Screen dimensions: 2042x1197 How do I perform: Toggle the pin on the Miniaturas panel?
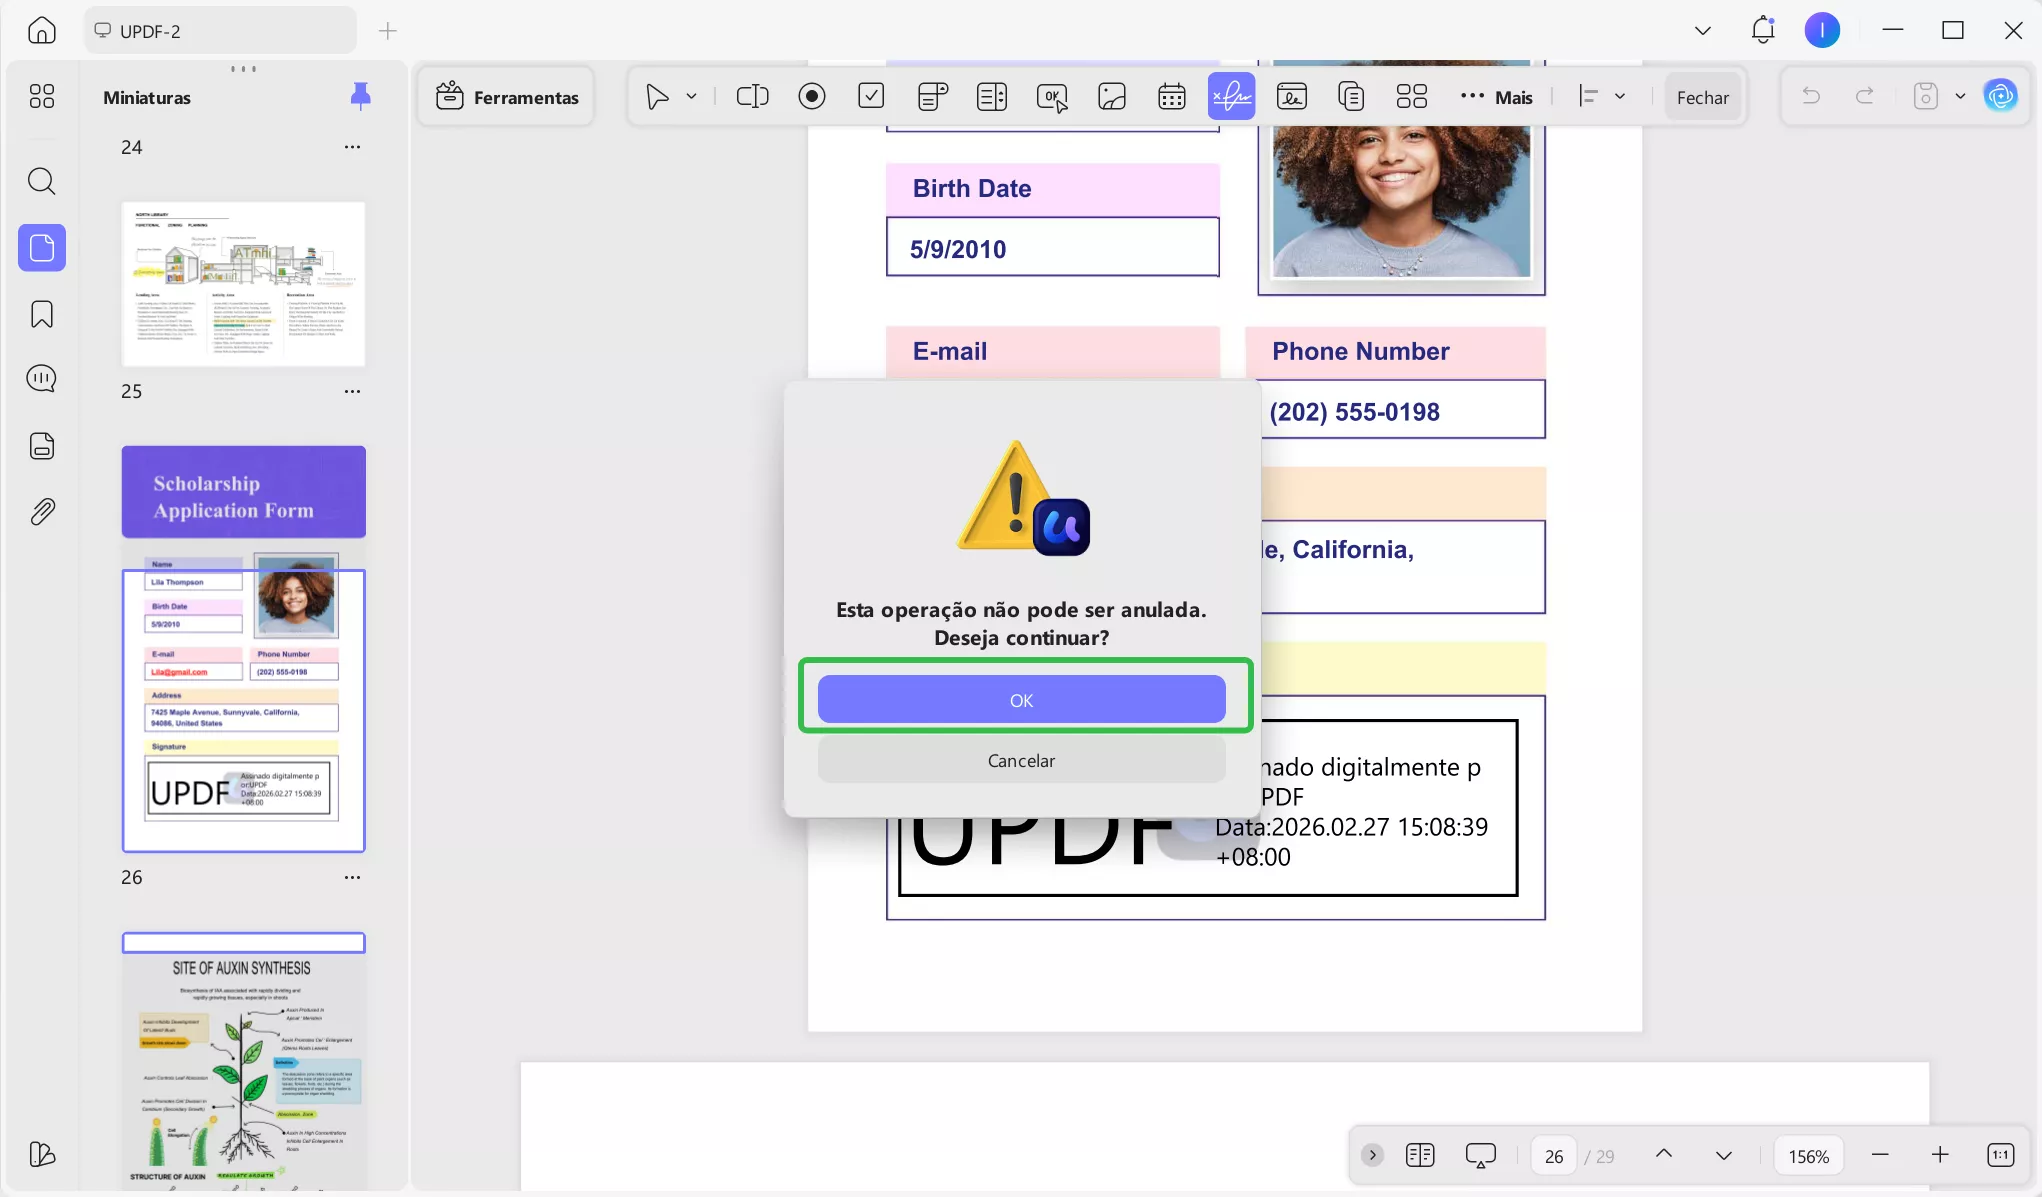[360, 95]
